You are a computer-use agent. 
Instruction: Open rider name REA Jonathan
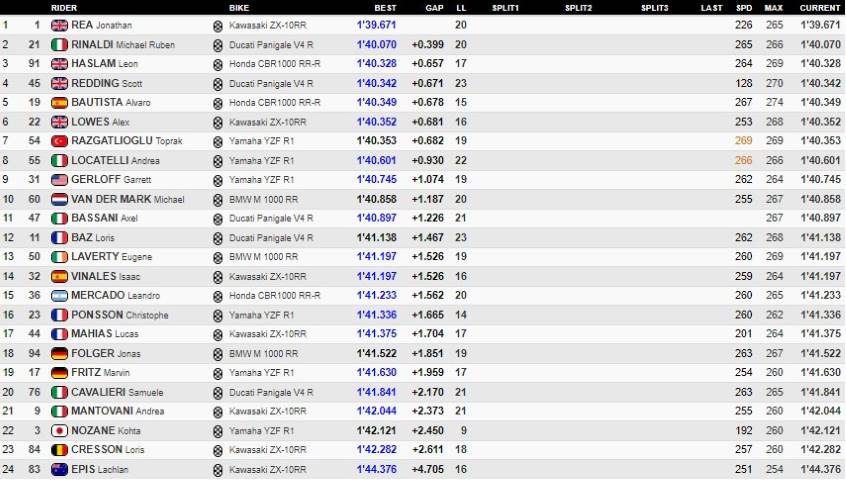[x=101, y=25]
